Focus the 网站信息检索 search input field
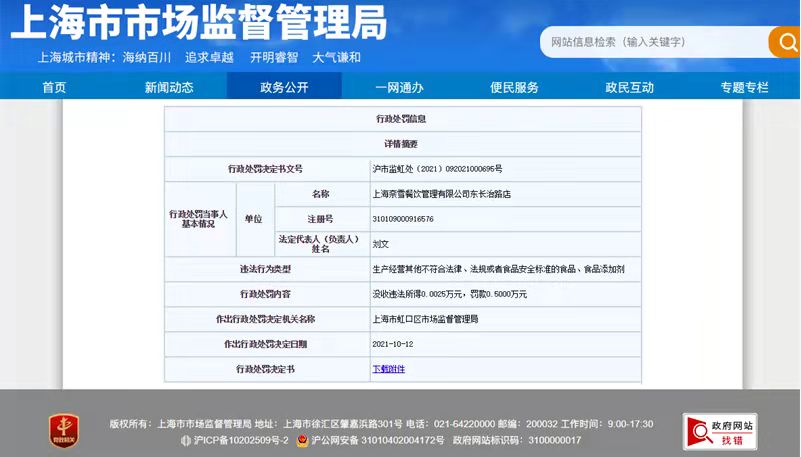 [654, 42]
